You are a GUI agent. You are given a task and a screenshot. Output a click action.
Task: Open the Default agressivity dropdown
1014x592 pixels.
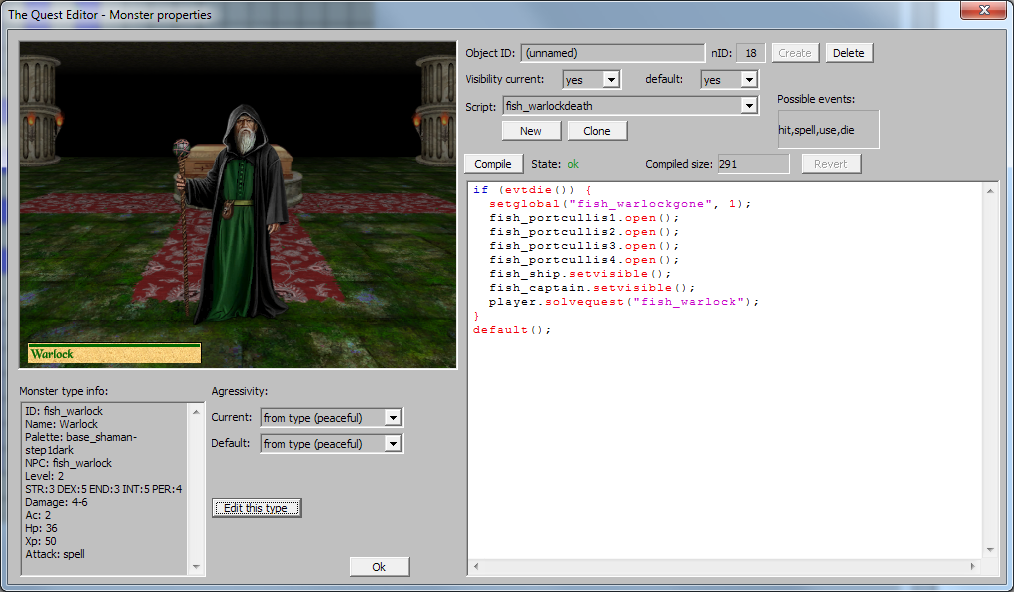[x=393, y=443]
